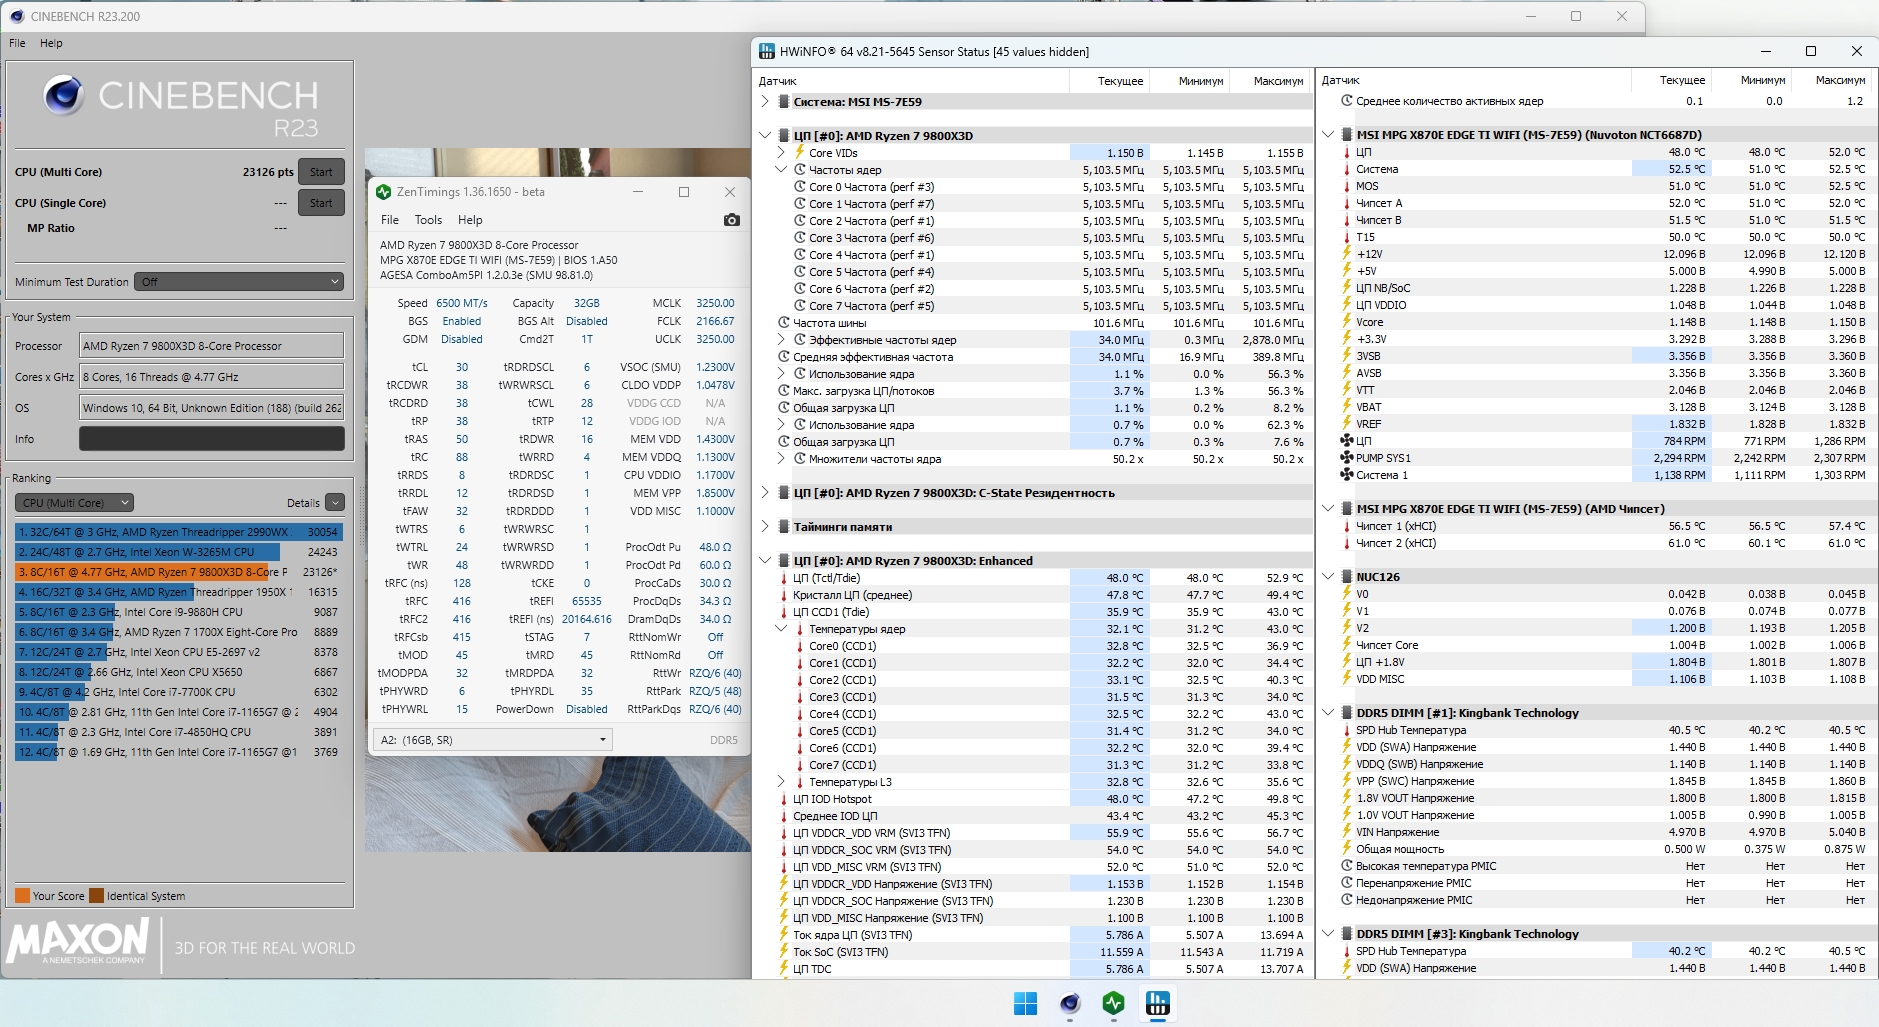The height and width of the screenshot is (1027, 1879).
Task: Select the Intel Xeon W-3265M ranking row
Action: coord(179,552)
